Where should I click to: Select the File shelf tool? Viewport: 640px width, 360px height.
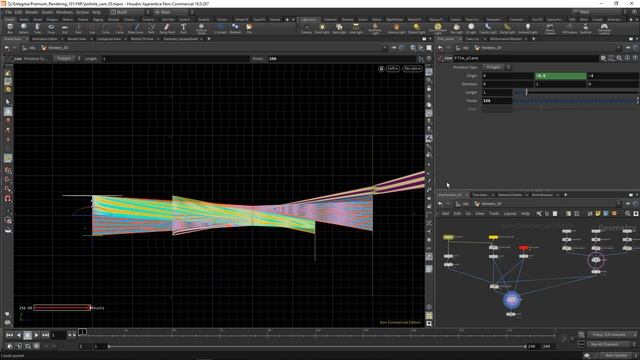[x=249, y=28]
